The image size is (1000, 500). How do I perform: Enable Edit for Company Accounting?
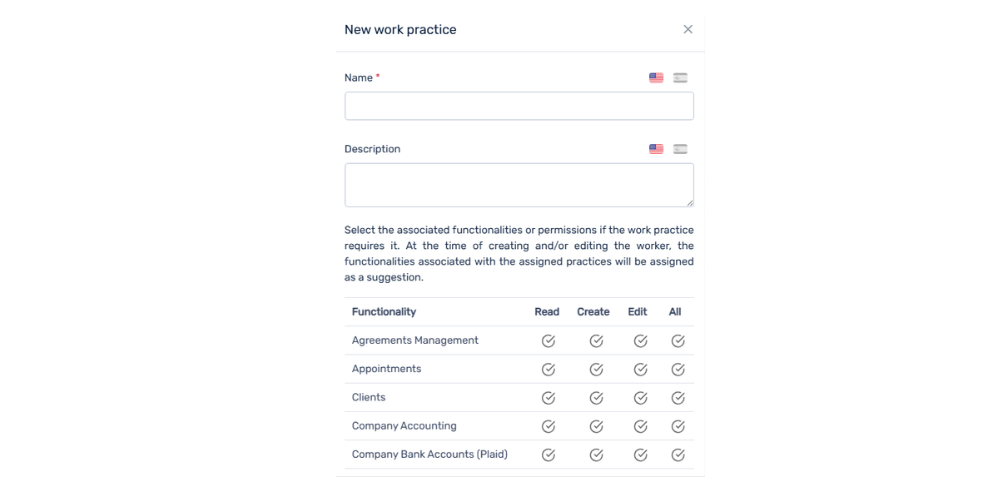(x=640, y=426)
